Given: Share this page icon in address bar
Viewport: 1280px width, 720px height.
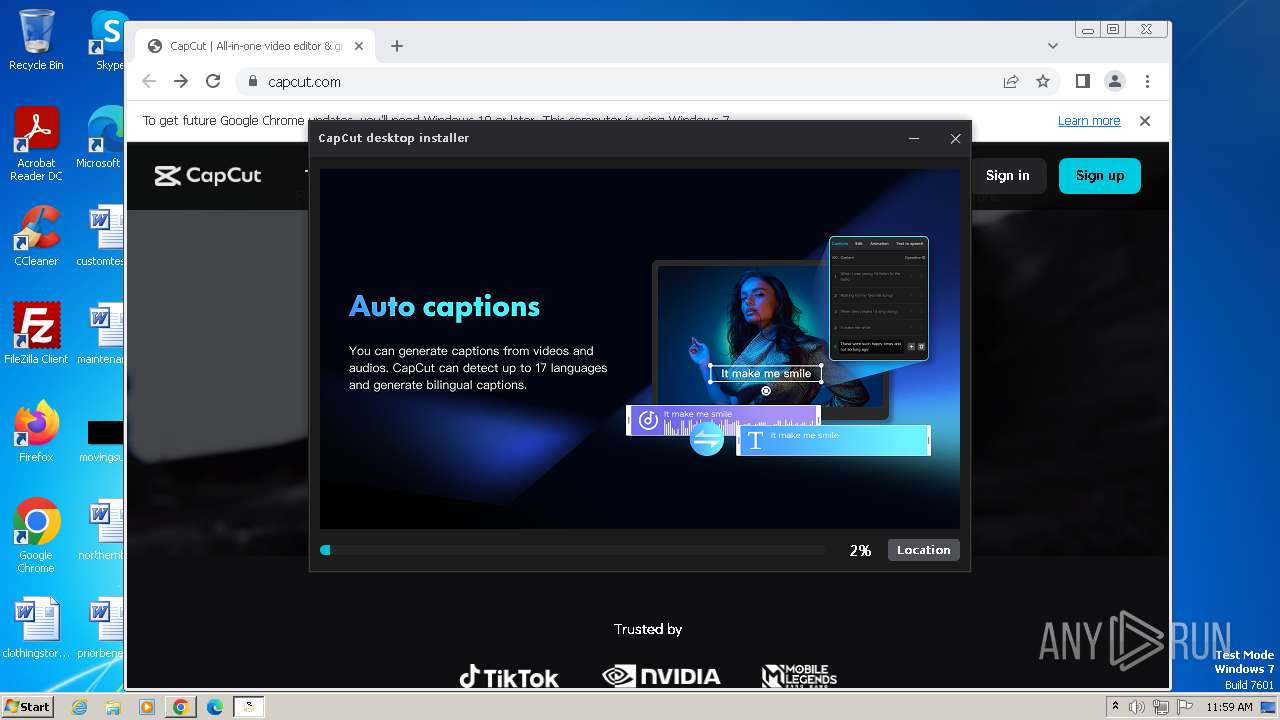Looking at the screenshot, I should point(1011,82).
